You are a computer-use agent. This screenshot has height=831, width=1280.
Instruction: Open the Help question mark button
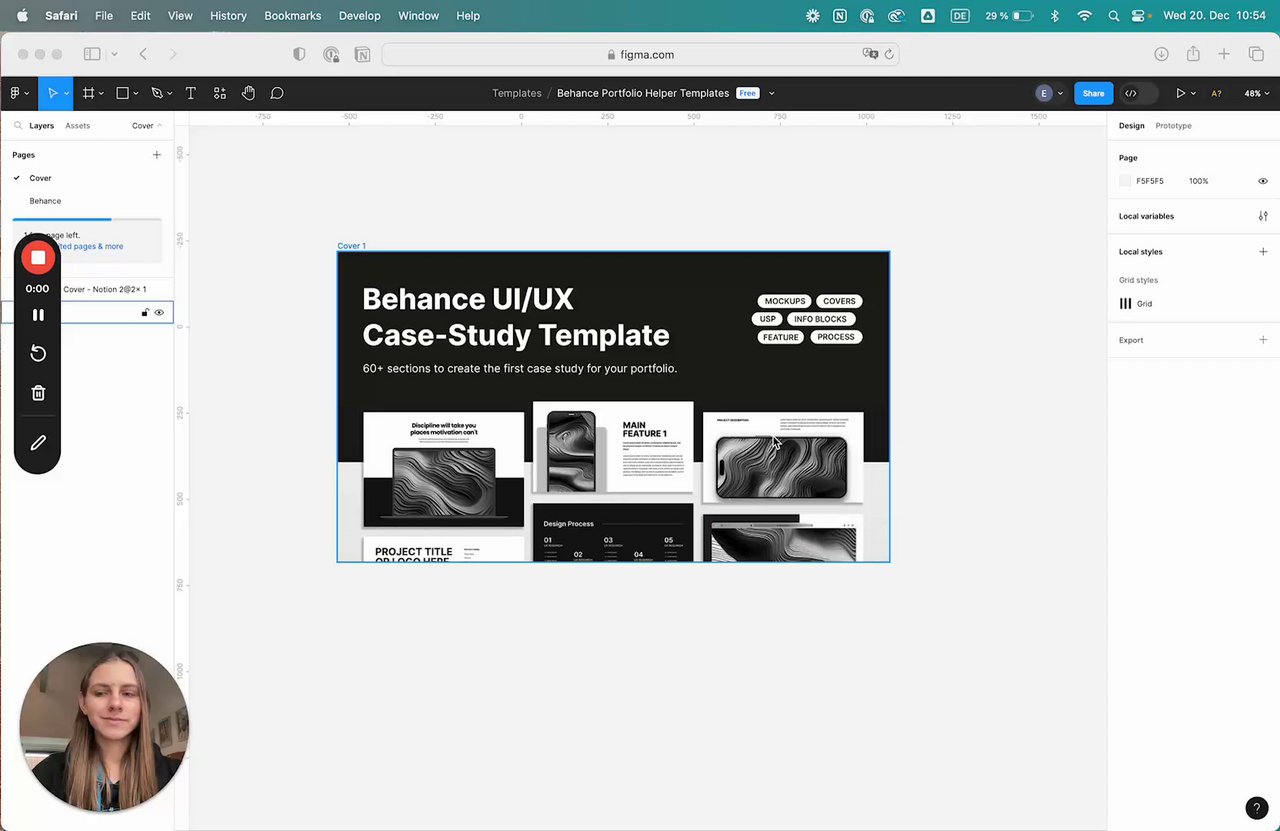click(x=1256, y=808)
